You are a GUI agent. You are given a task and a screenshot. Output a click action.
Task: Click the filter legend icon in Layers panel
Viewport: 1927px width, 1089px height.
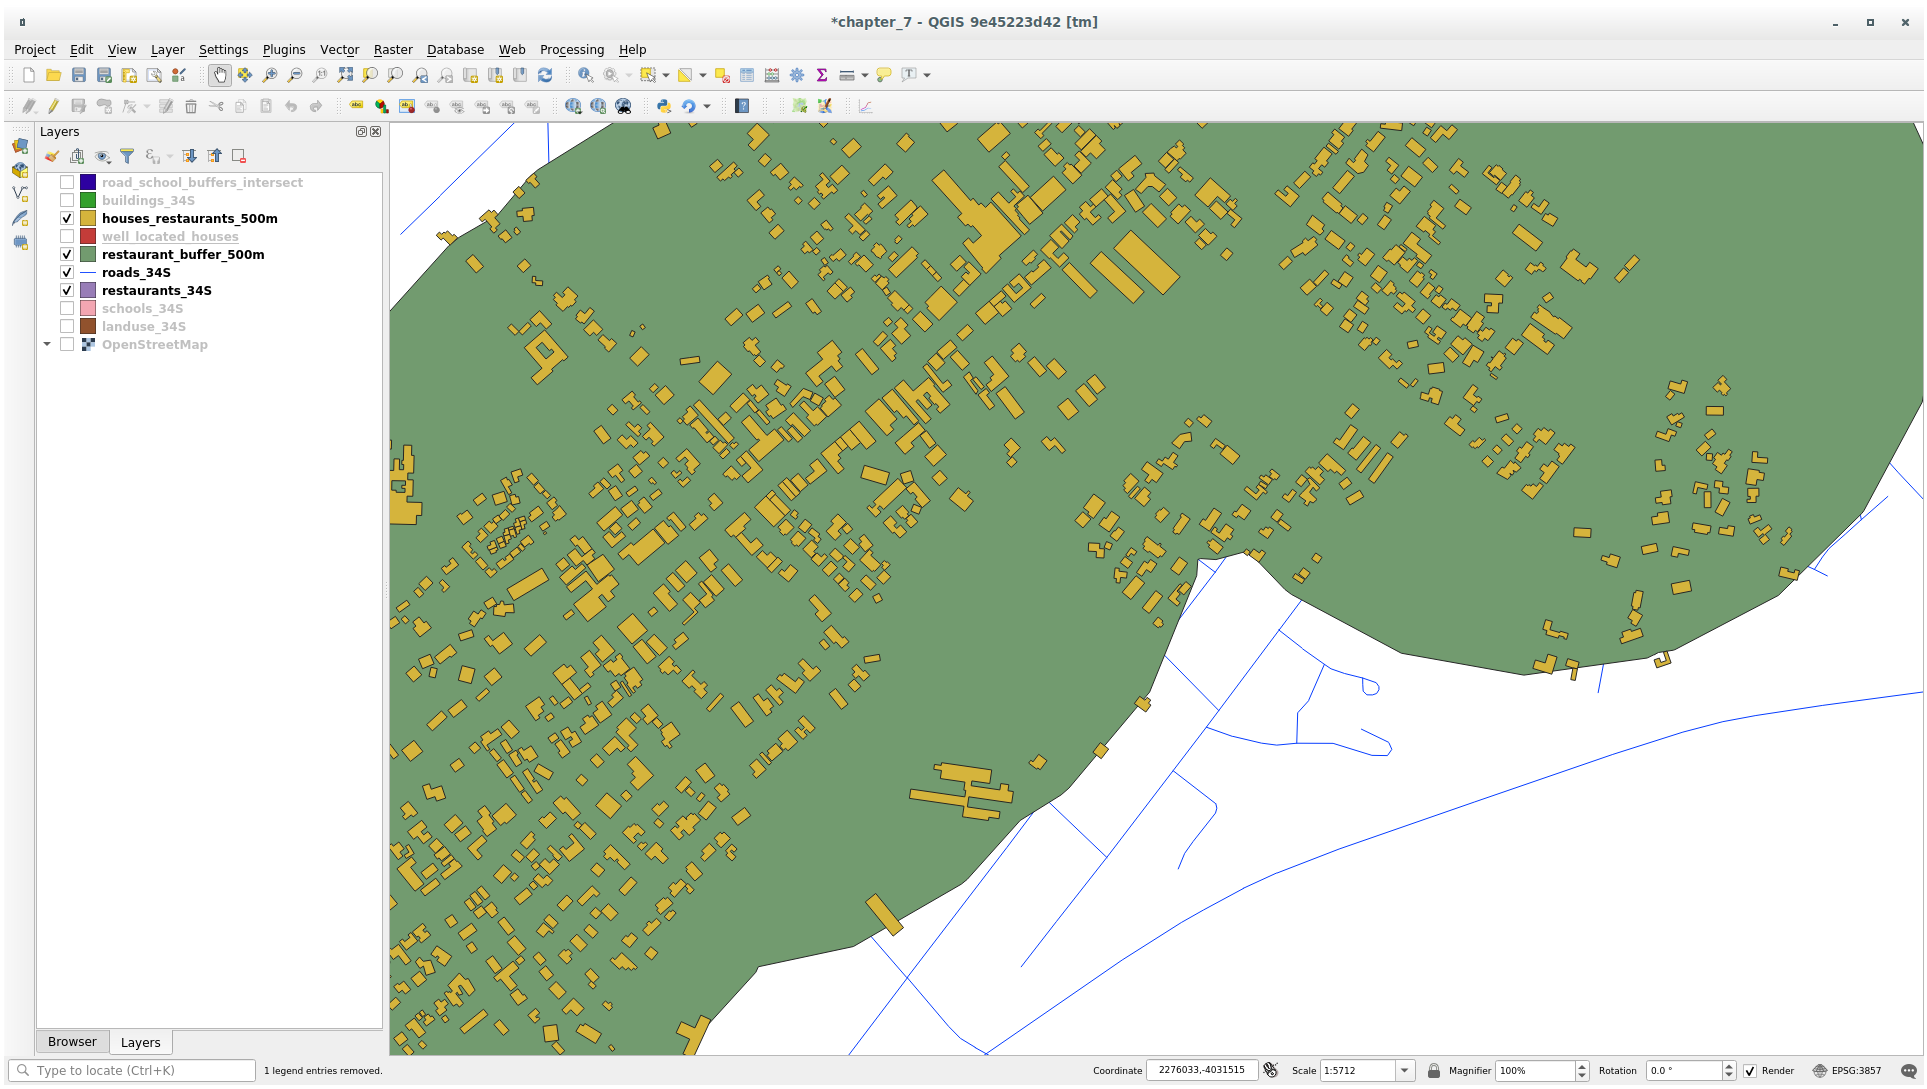127,156
